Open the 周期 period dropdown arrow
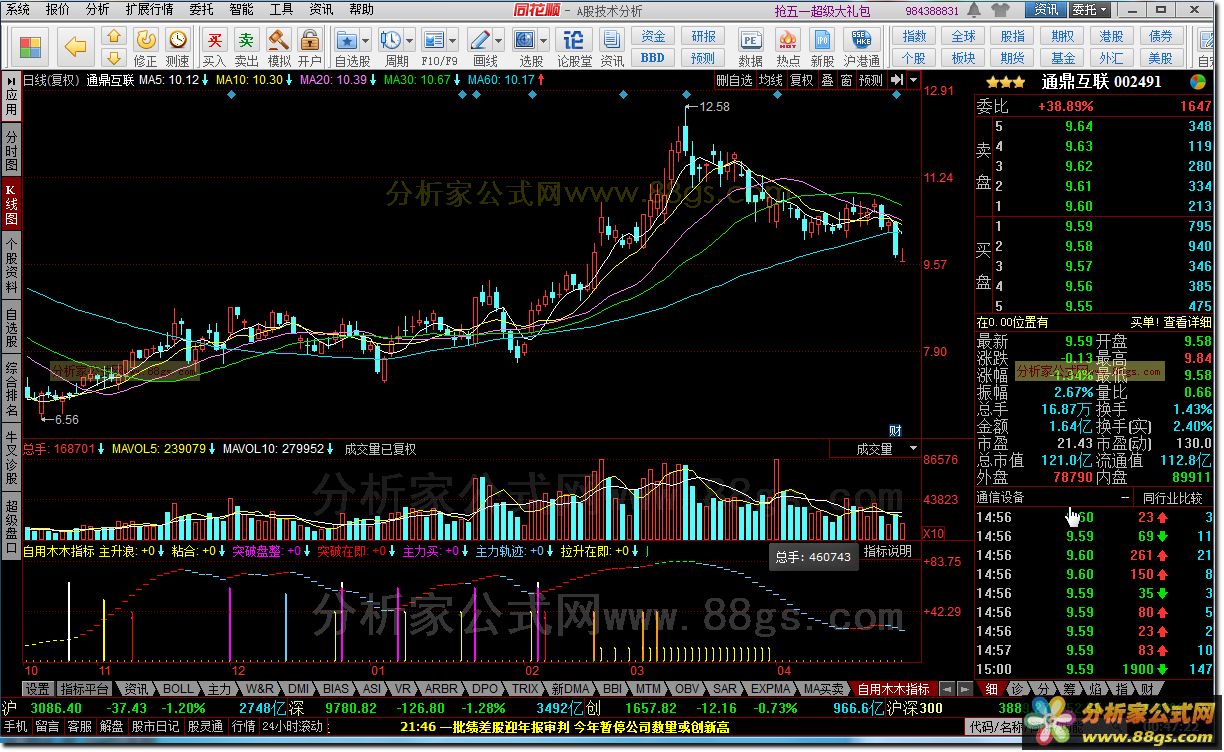 pyautogui.click(x=410, y=41)
